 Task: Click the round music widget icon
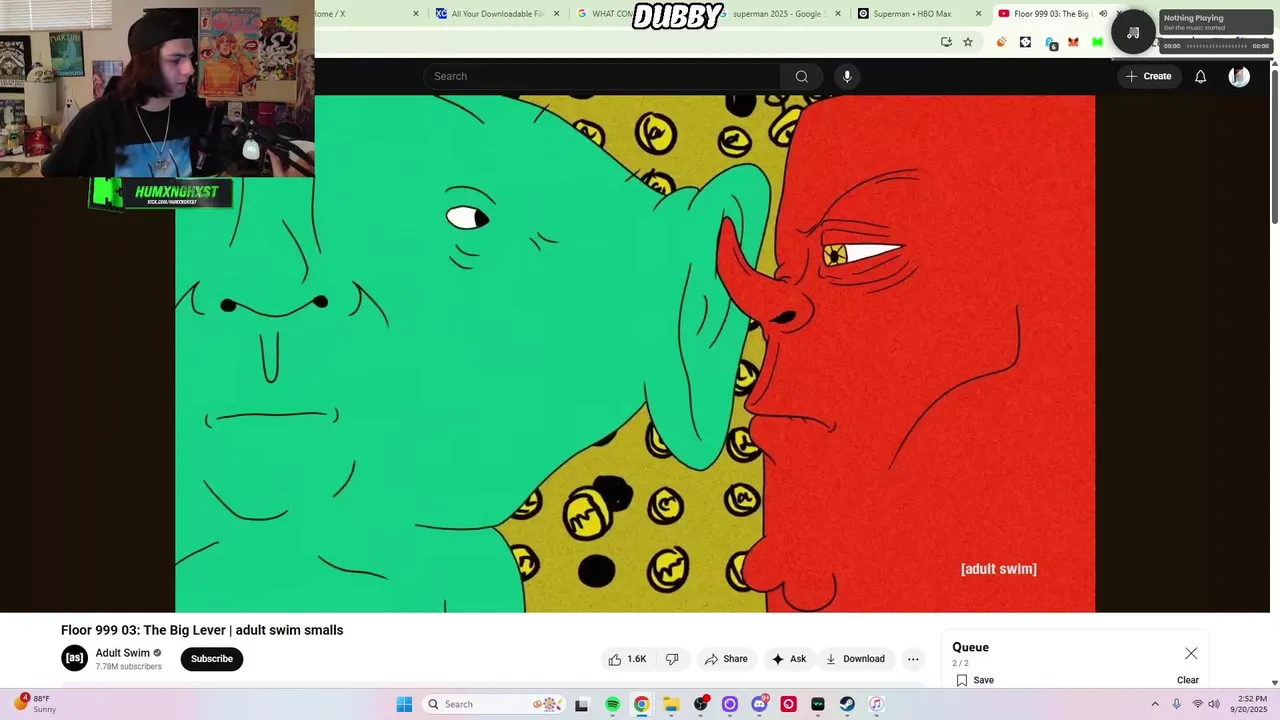pos(1133,32)
